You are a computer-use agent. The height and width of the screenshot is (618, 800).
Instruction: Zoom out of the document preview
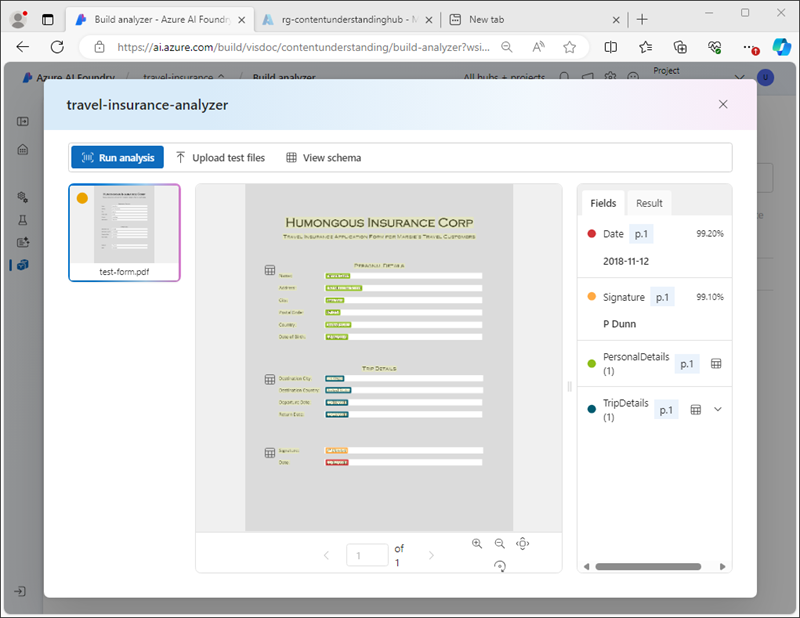click(x=499, y=543)
